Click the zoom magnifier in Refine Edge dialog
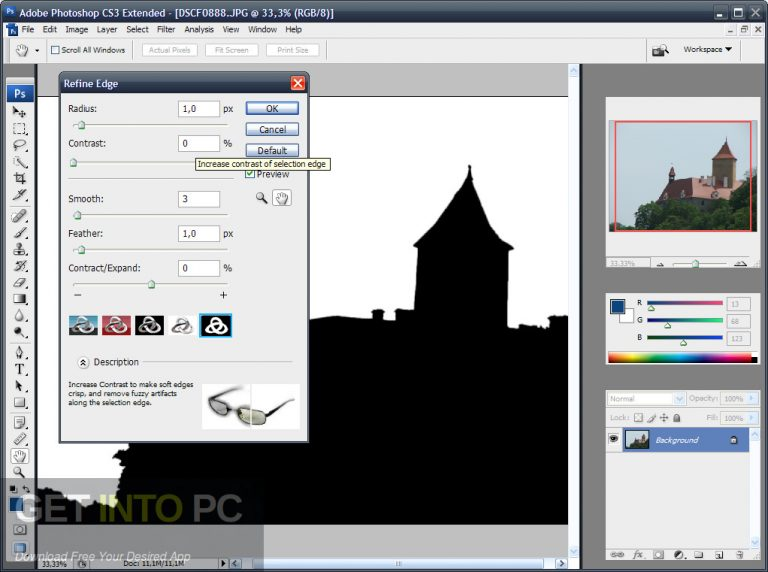The image size is (768, 572). [262, 198]
